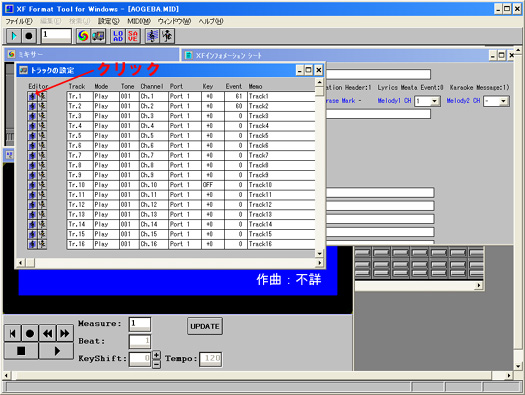Click the play transport button
This screenshot has height=395, width=525.
coord(56,351)
